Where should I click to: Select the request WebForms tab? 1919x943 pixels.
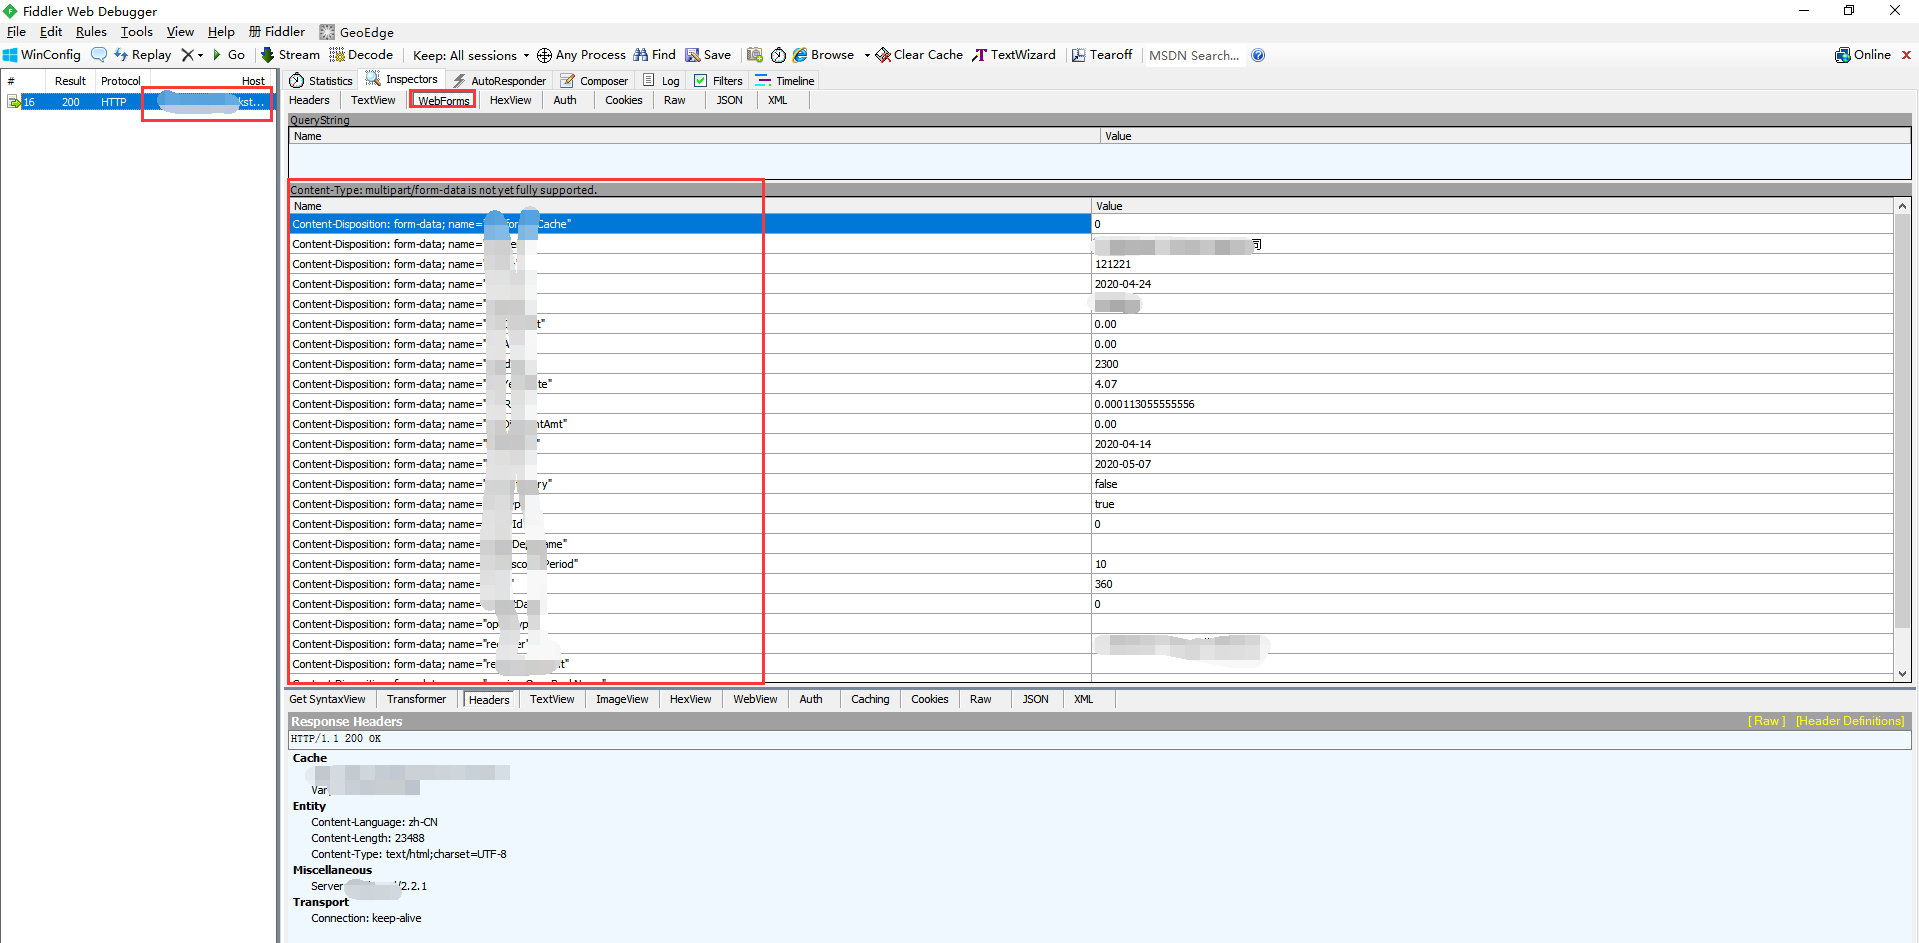(x=443, y=101)
